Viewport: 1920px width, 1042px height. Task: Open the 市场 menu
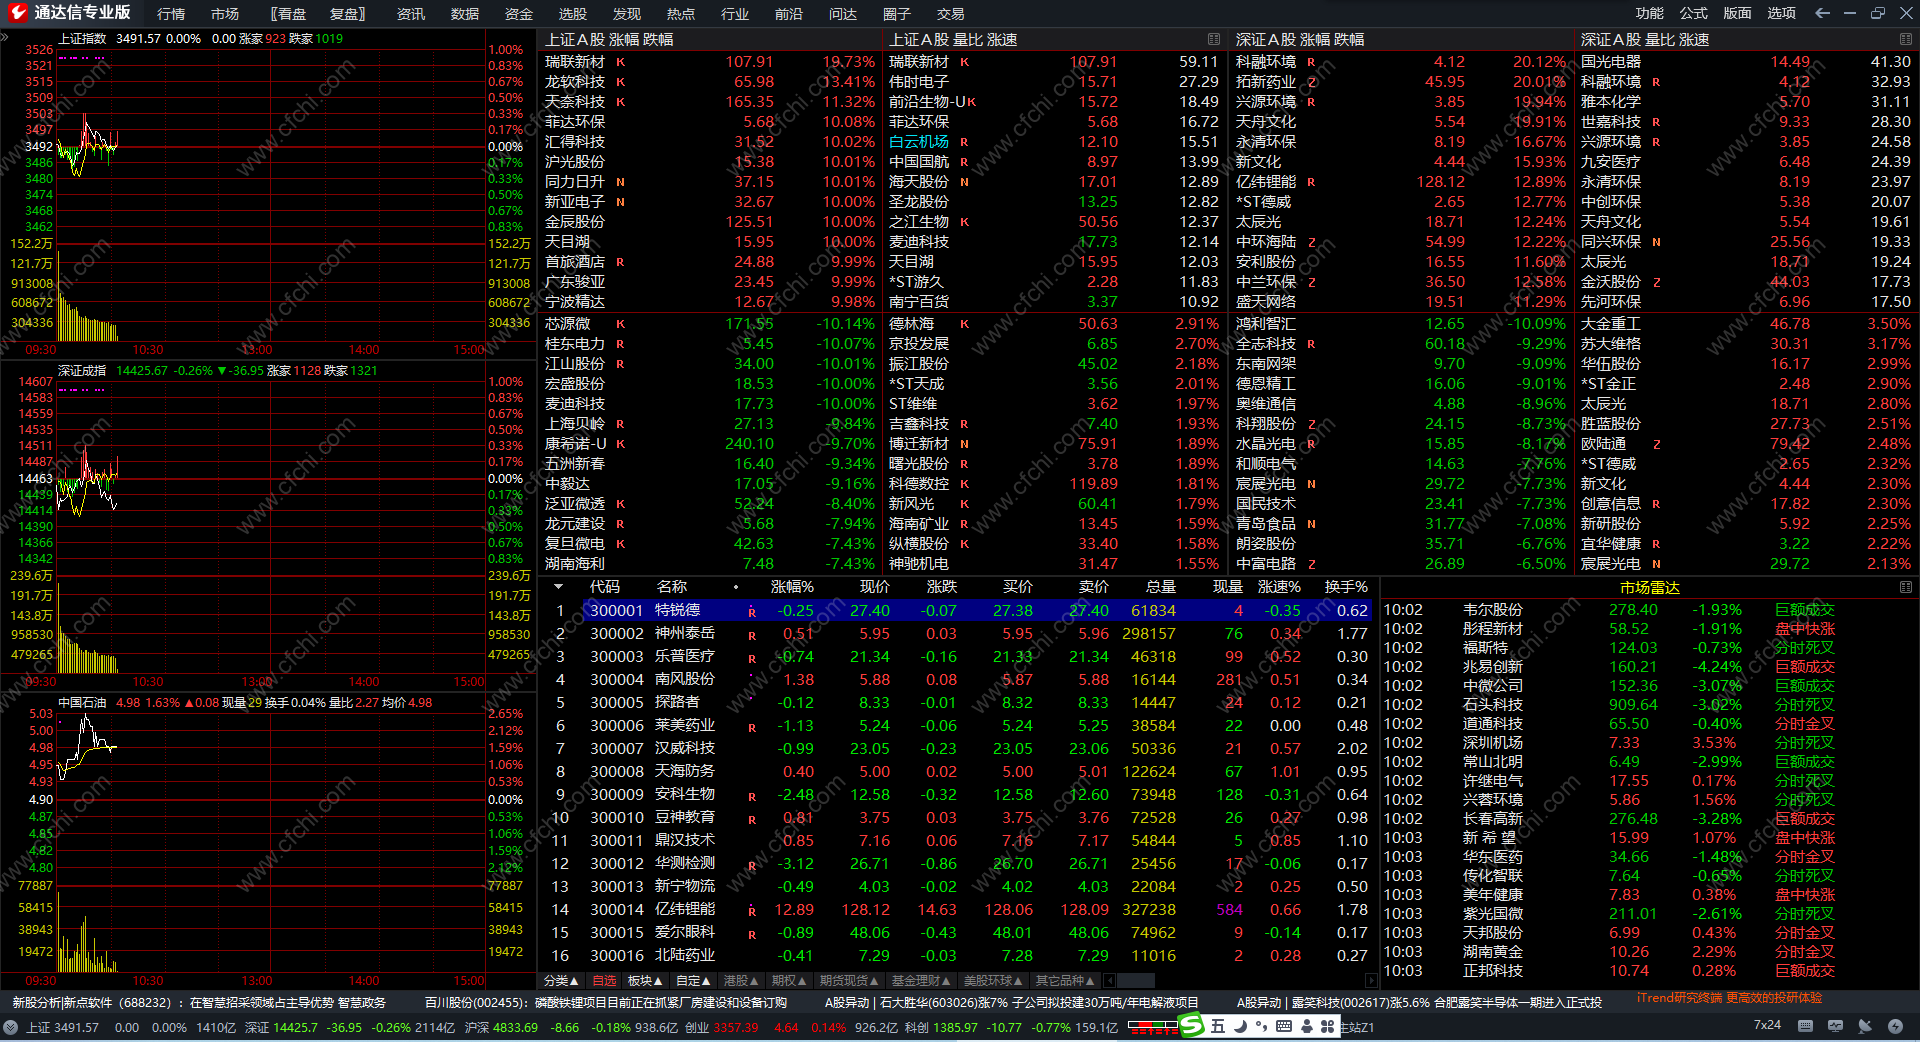point(225,14)
